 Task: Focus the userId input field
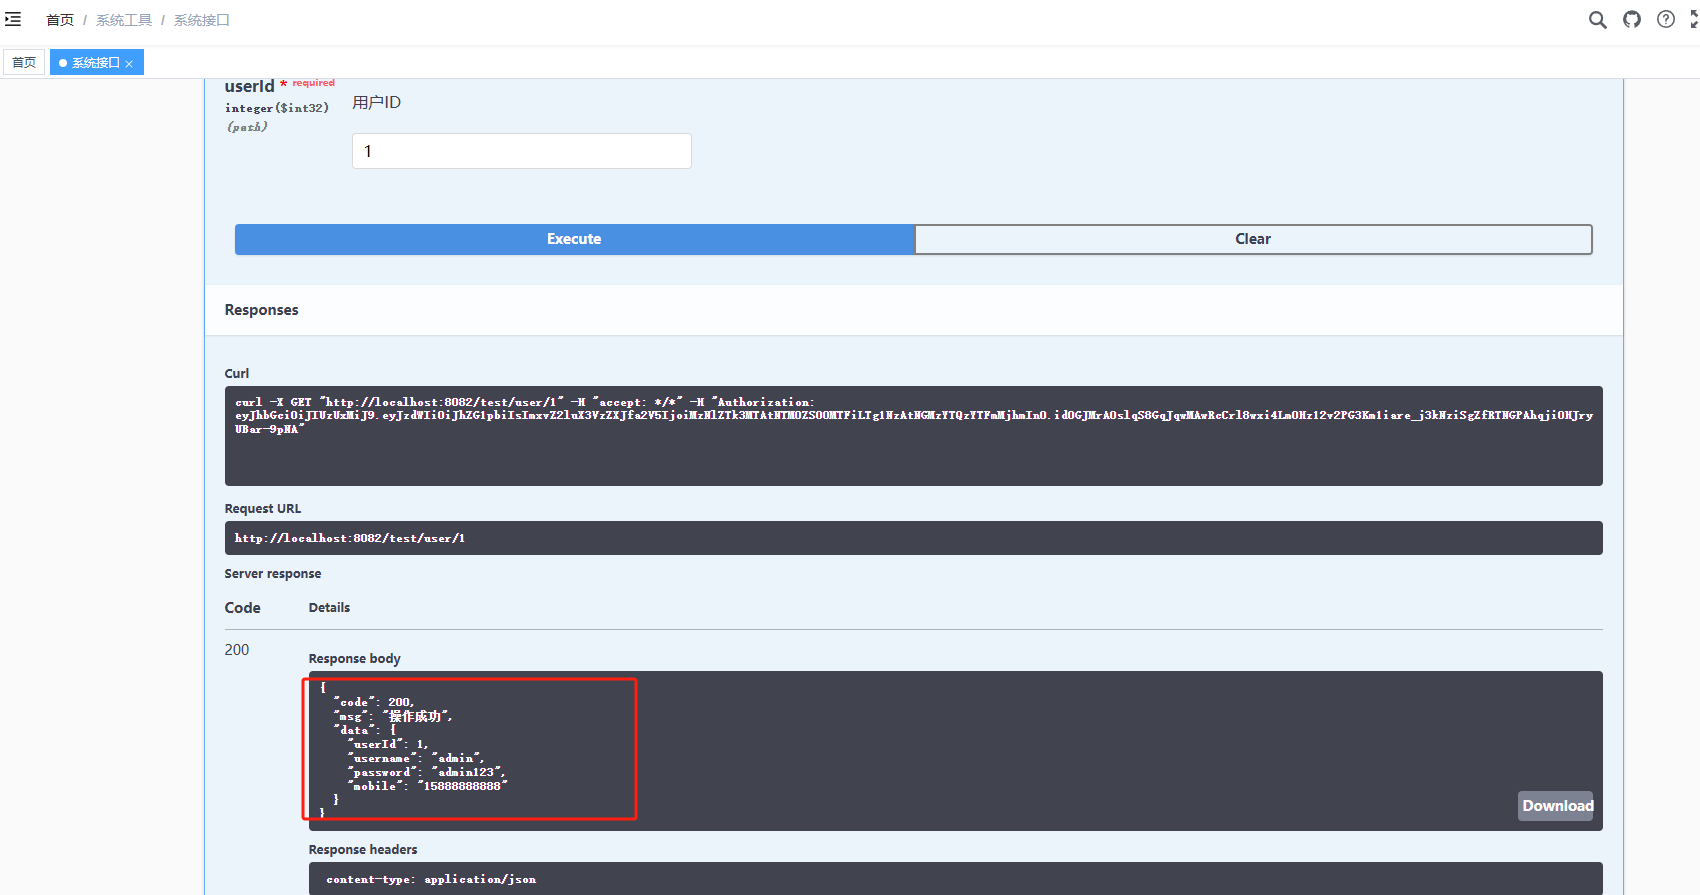521,151
